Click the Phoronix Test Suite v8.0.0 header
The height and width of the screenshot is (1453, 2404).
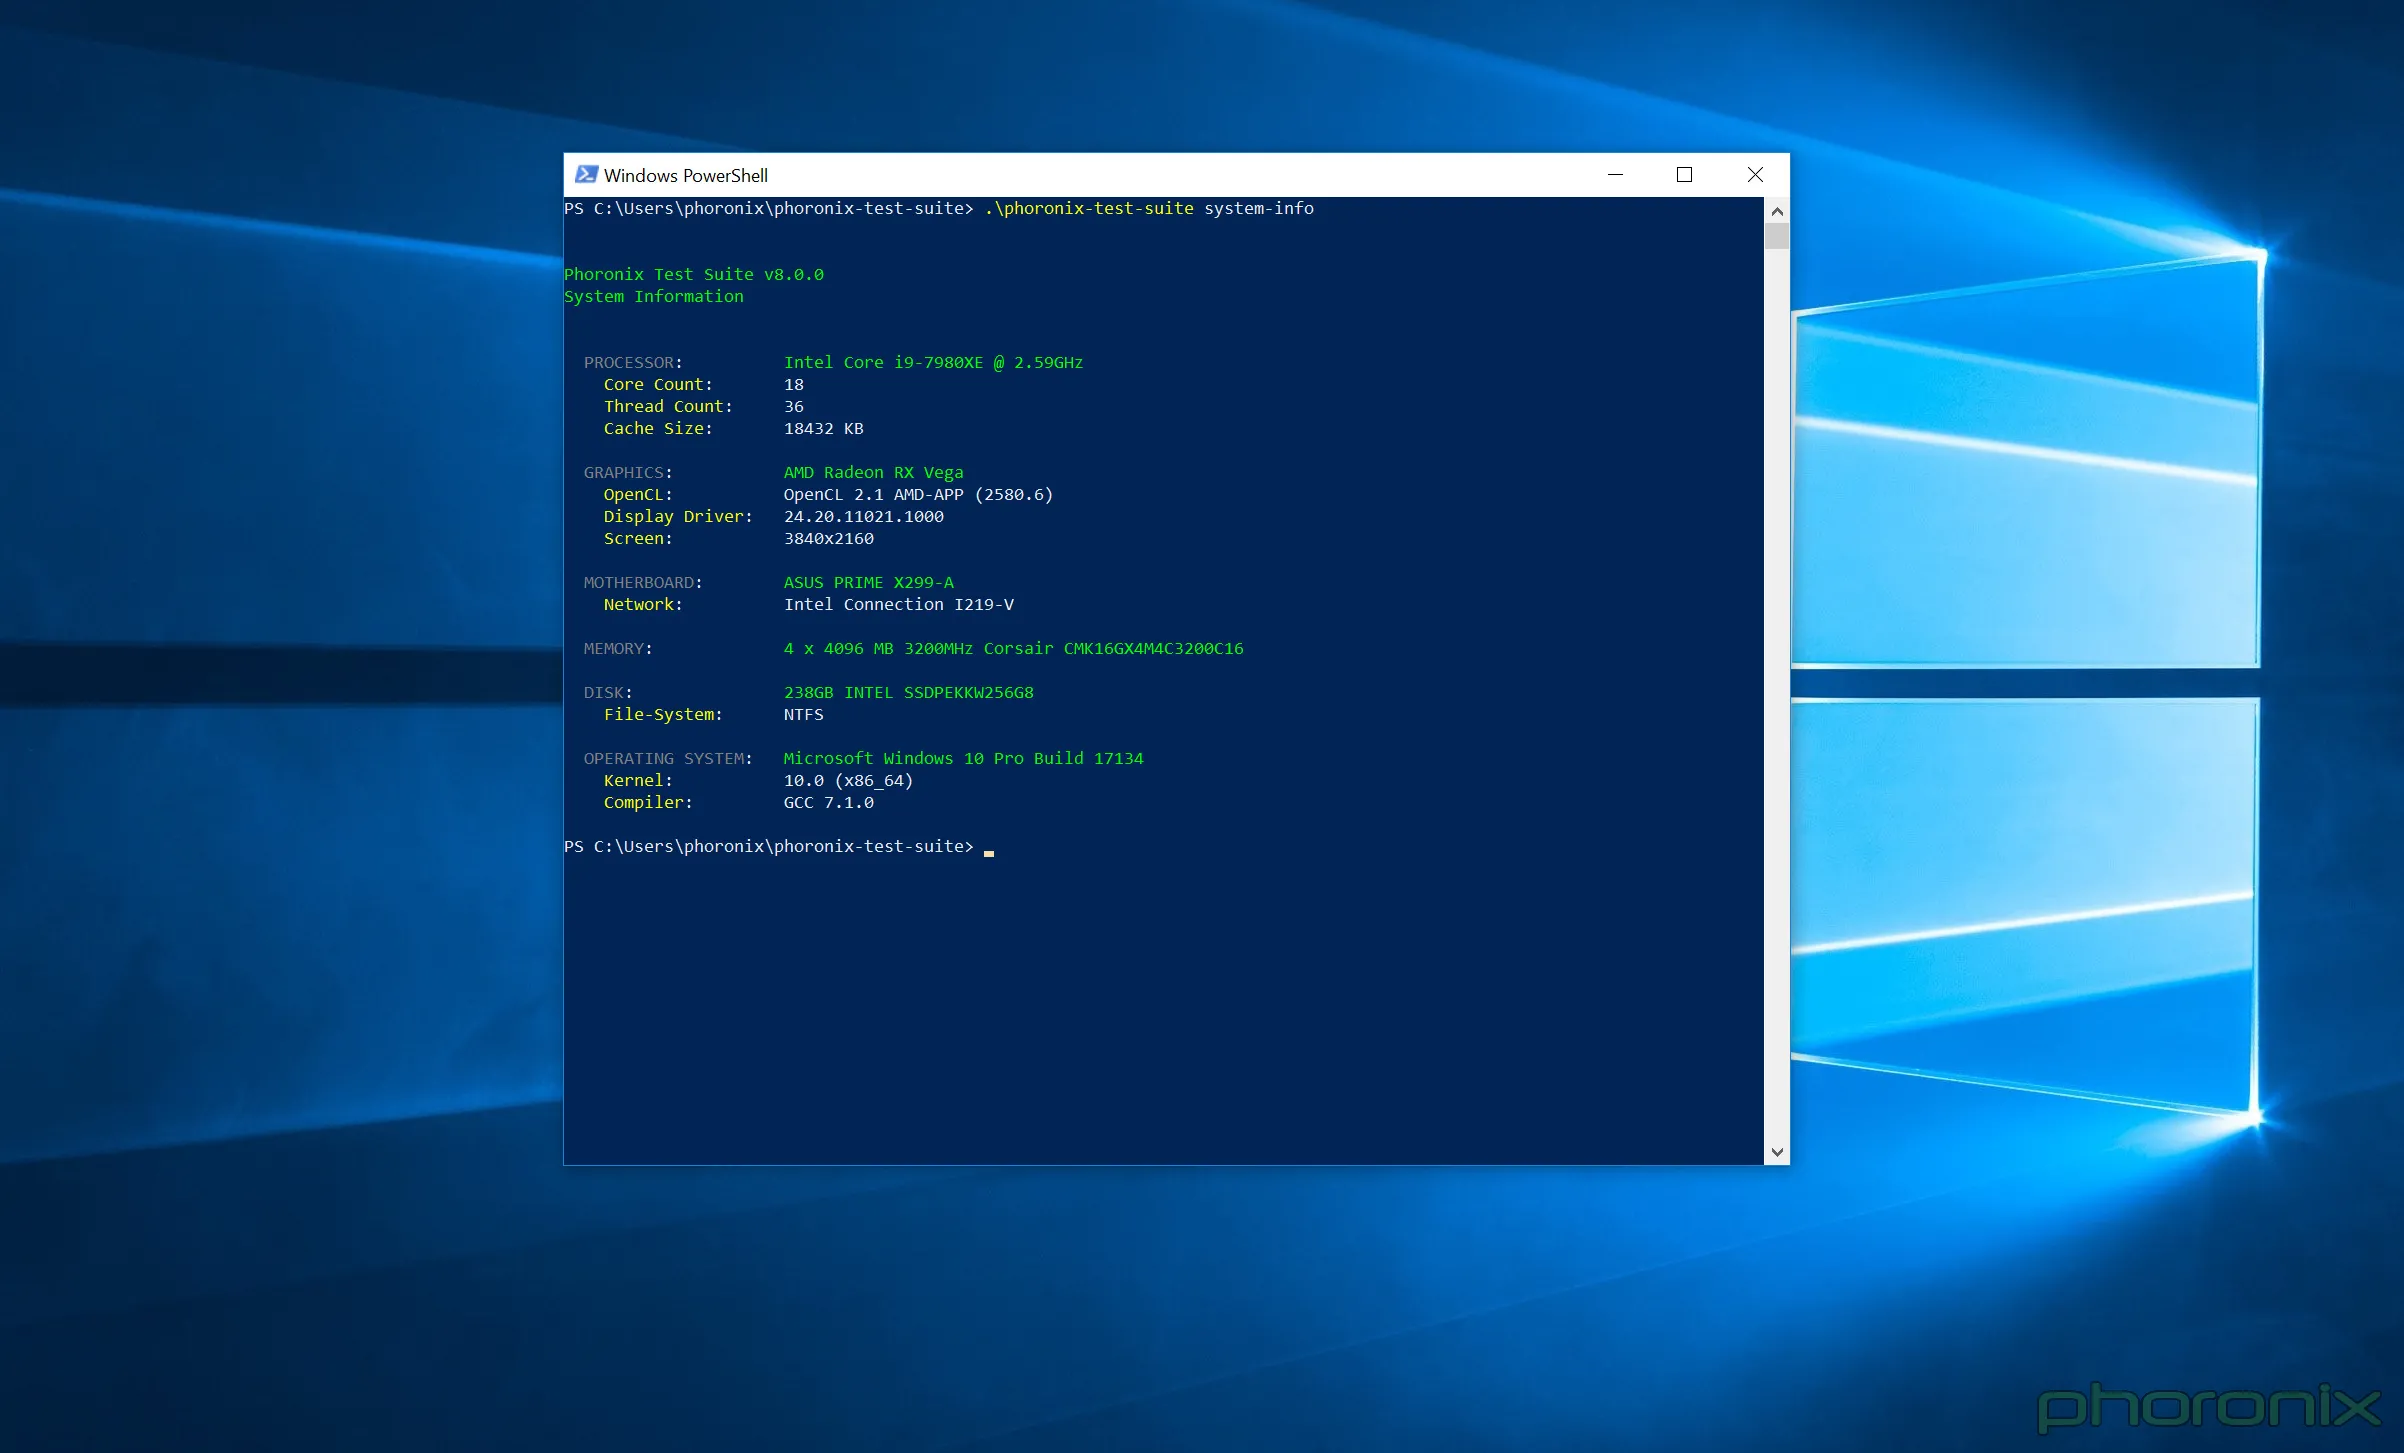694,274
